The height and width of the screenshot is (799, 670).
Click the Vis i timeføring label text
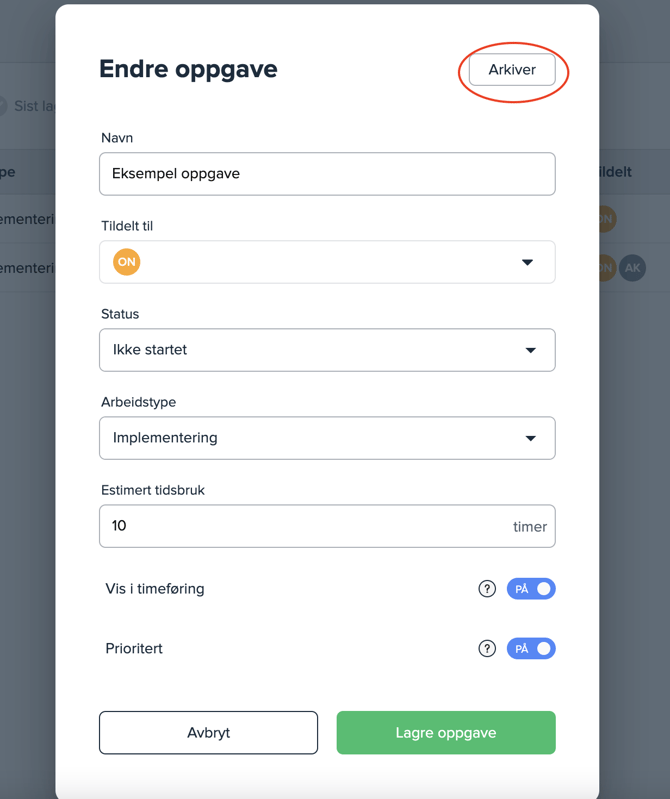155,589
